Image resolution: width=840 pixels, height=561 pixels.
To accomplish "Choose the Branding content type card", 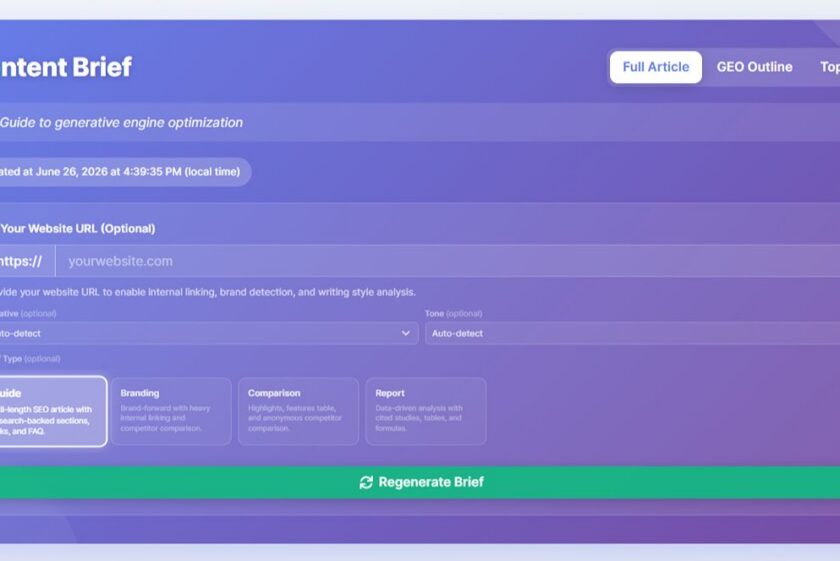I will point(171,411).
